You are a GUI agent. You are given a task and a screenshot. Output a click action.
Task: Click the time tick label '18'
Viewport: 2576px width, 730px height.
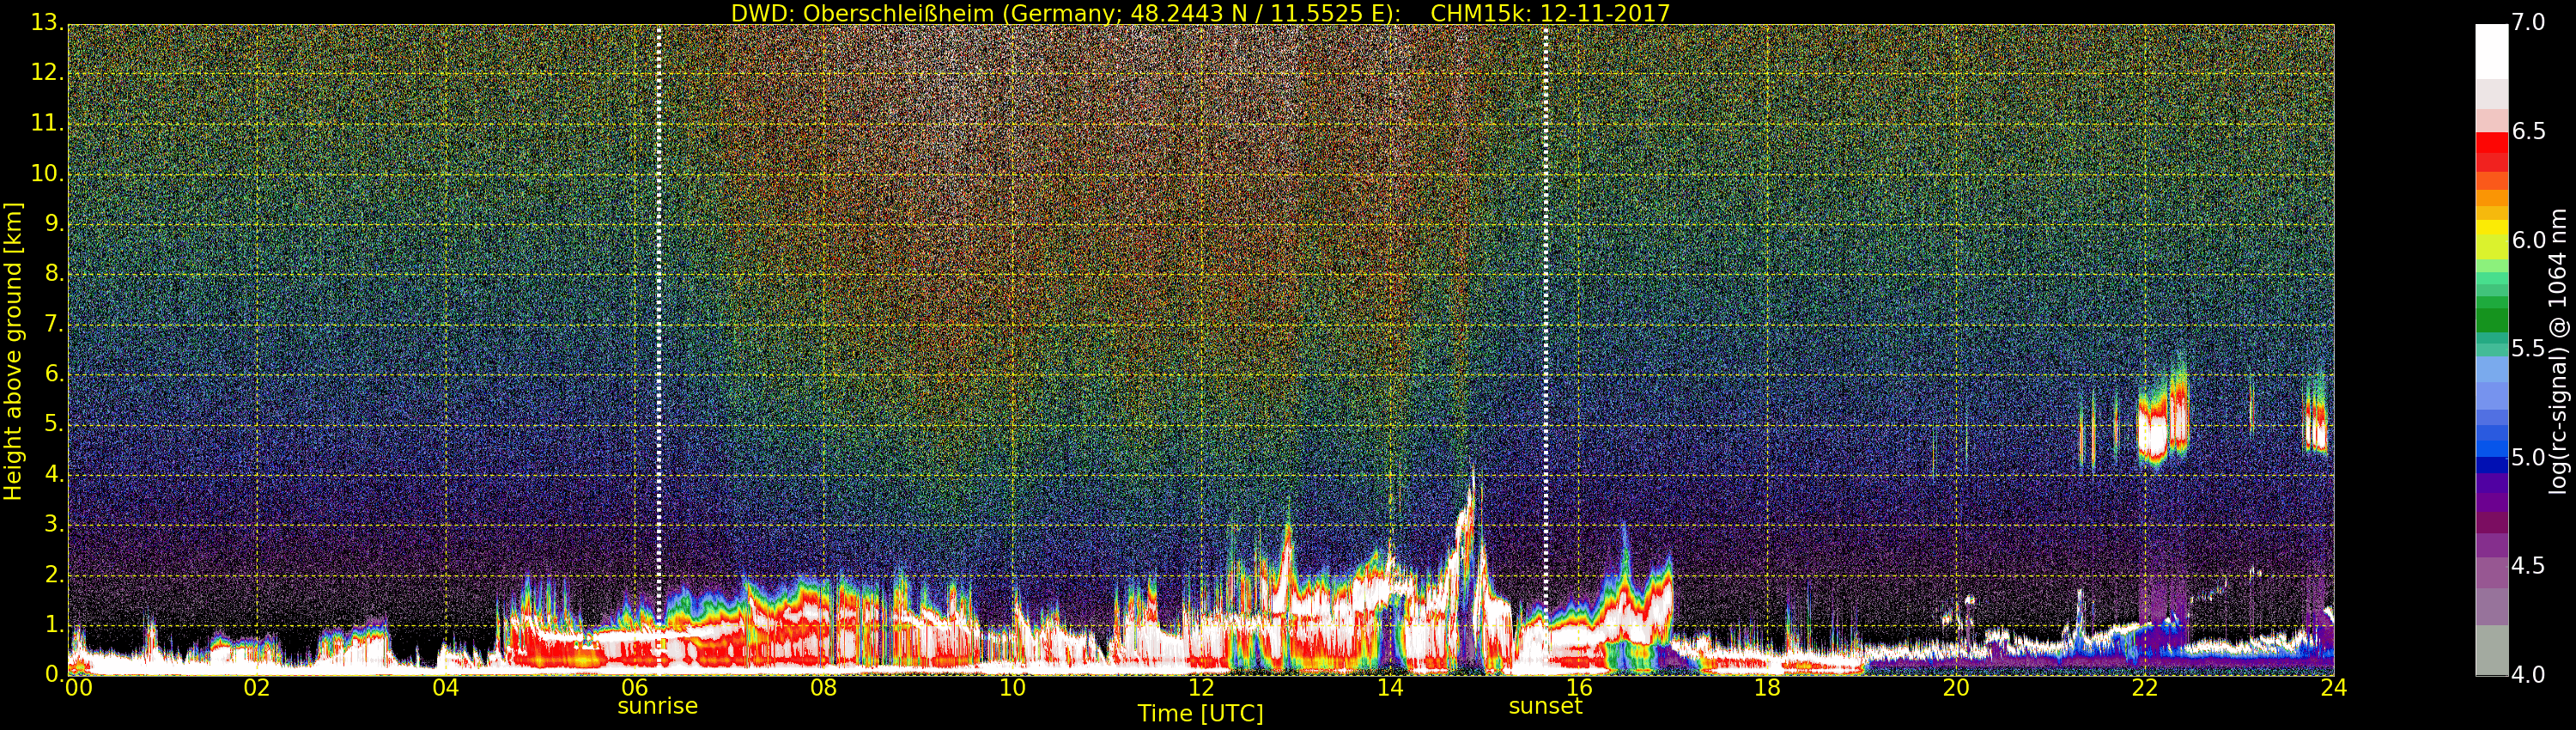pos(1768,688)
